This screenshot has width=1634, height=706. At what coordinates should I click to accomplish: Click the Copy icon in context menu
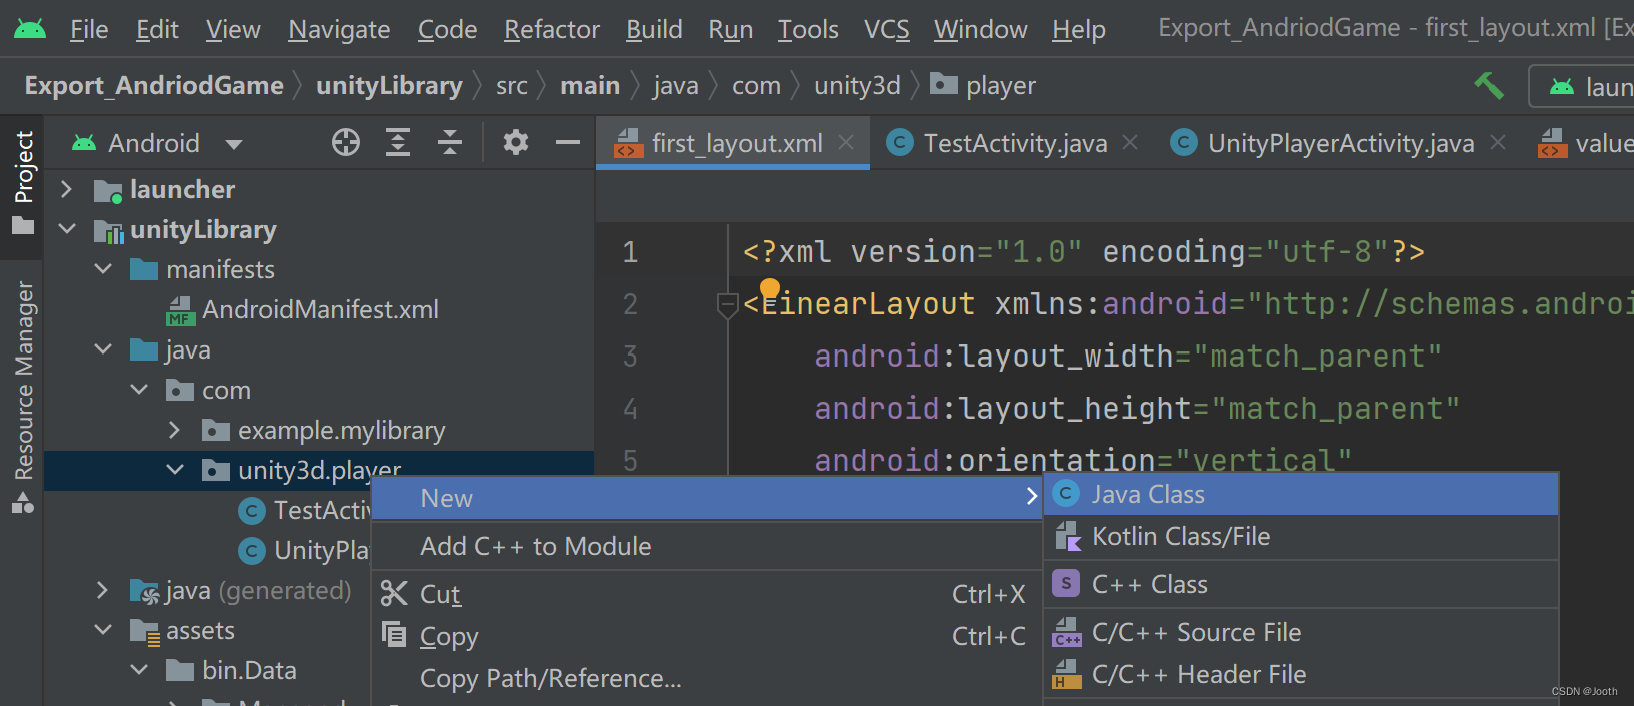click(394, 635)
